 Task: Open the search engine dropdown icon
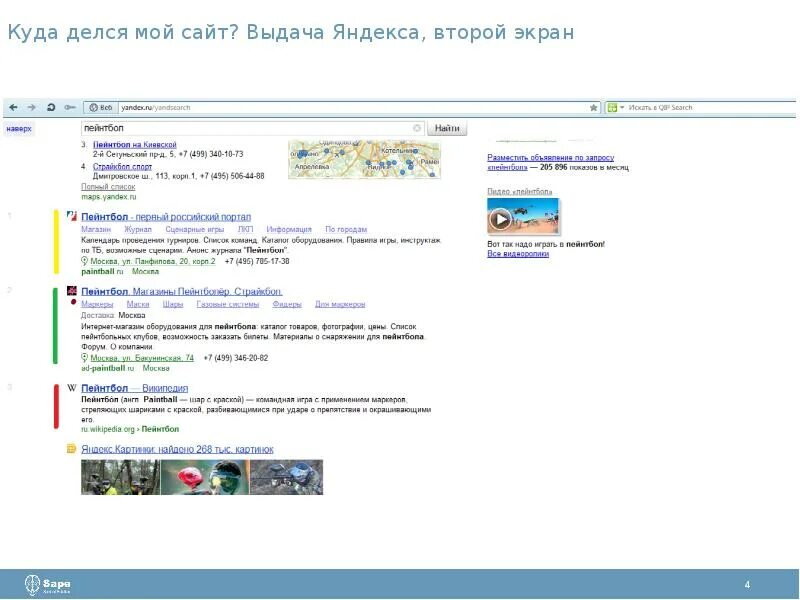click(616, 108)
